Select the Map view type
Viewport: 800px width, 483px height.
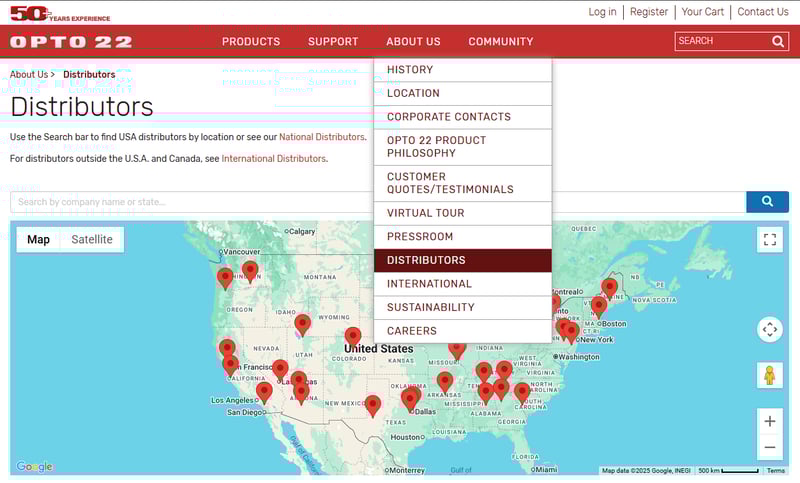tap(38, 240)
